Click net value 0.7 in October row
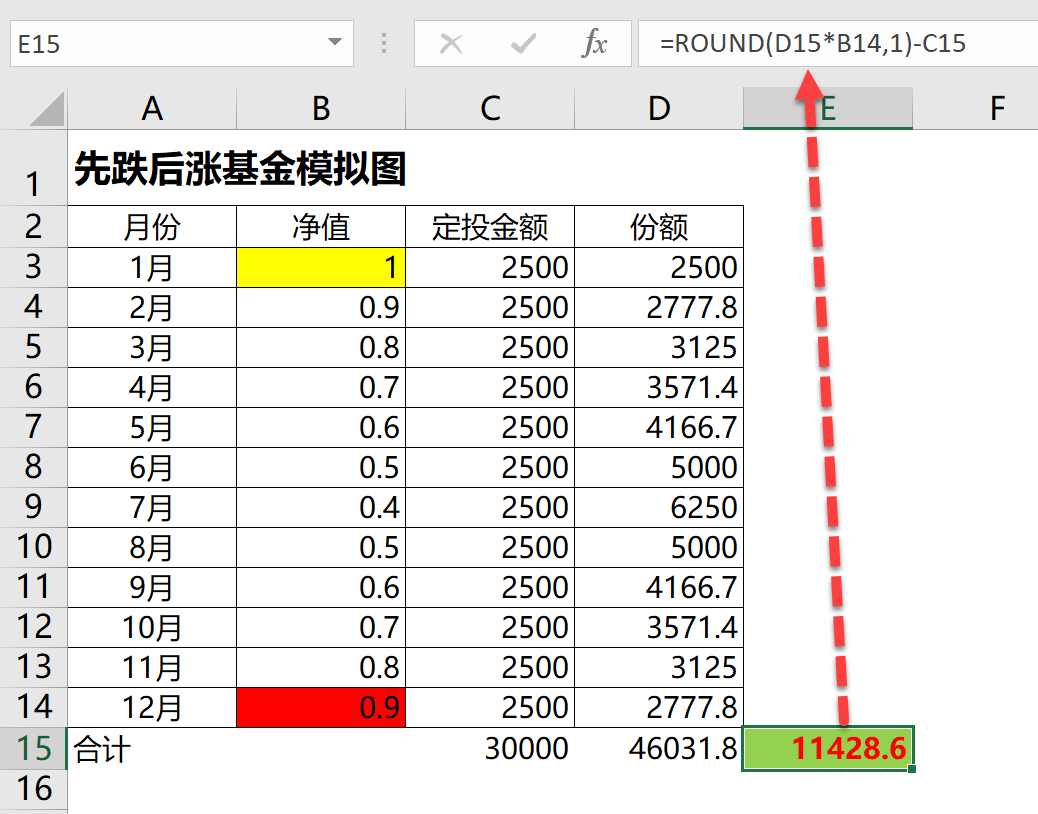 click(x=321, y=627)
